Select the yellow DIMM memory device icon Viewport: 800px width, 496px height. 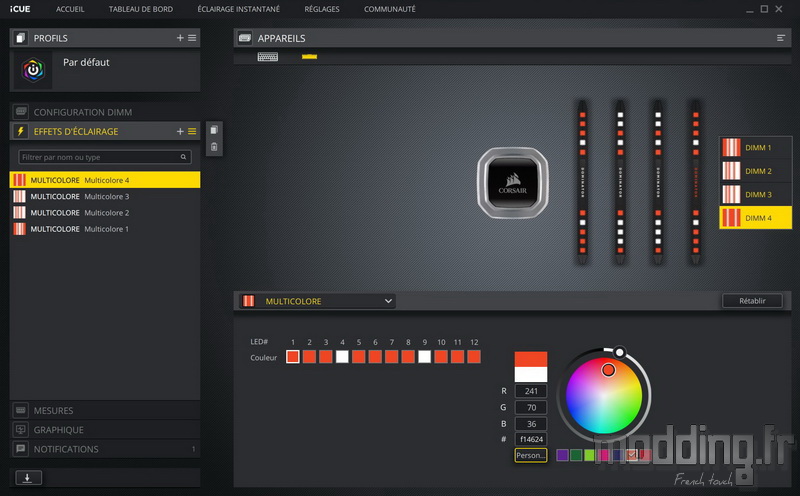pyautogui.click(x=309, y=57)
